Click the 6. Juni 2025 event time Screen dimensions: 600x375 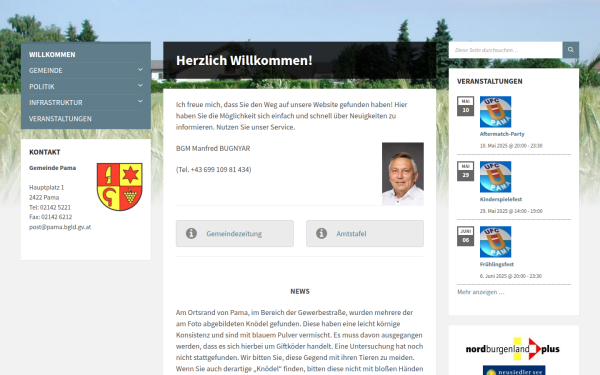(x=511, y=276)
